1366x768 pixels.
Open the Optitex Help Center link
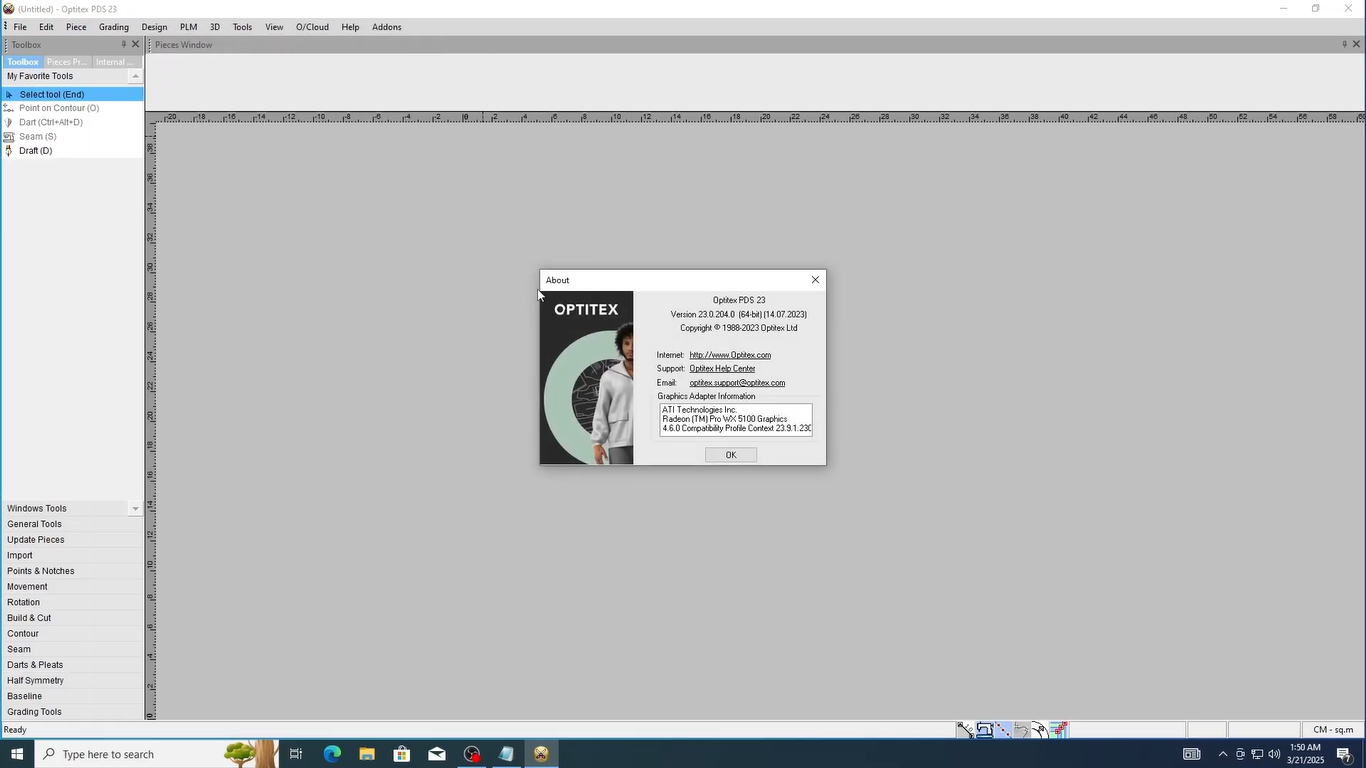tap(722, 369)
